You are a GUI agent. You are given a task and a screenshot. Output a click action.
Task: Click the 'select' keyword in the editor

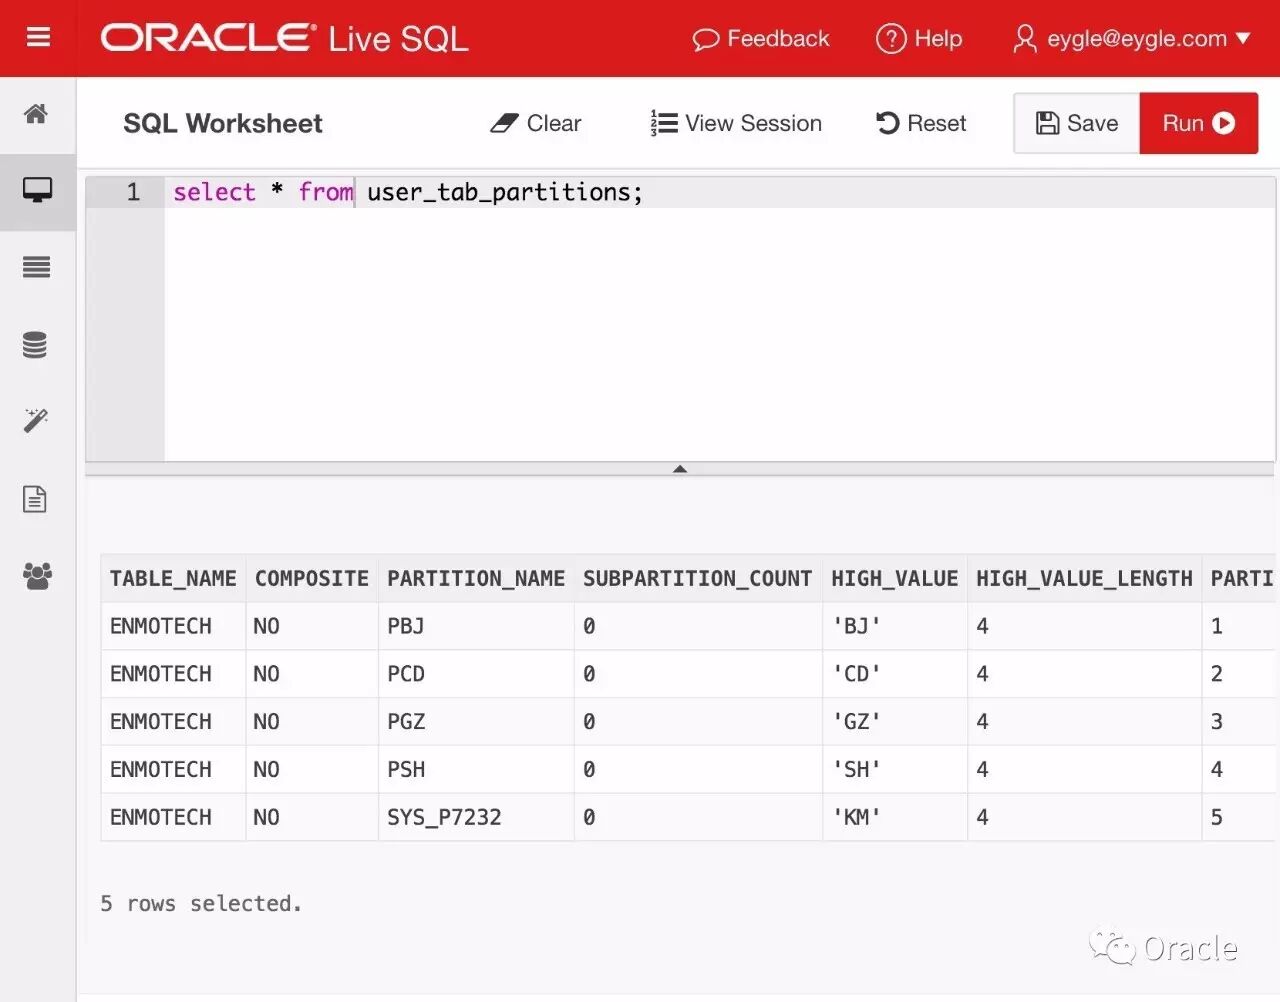[214, 192]
